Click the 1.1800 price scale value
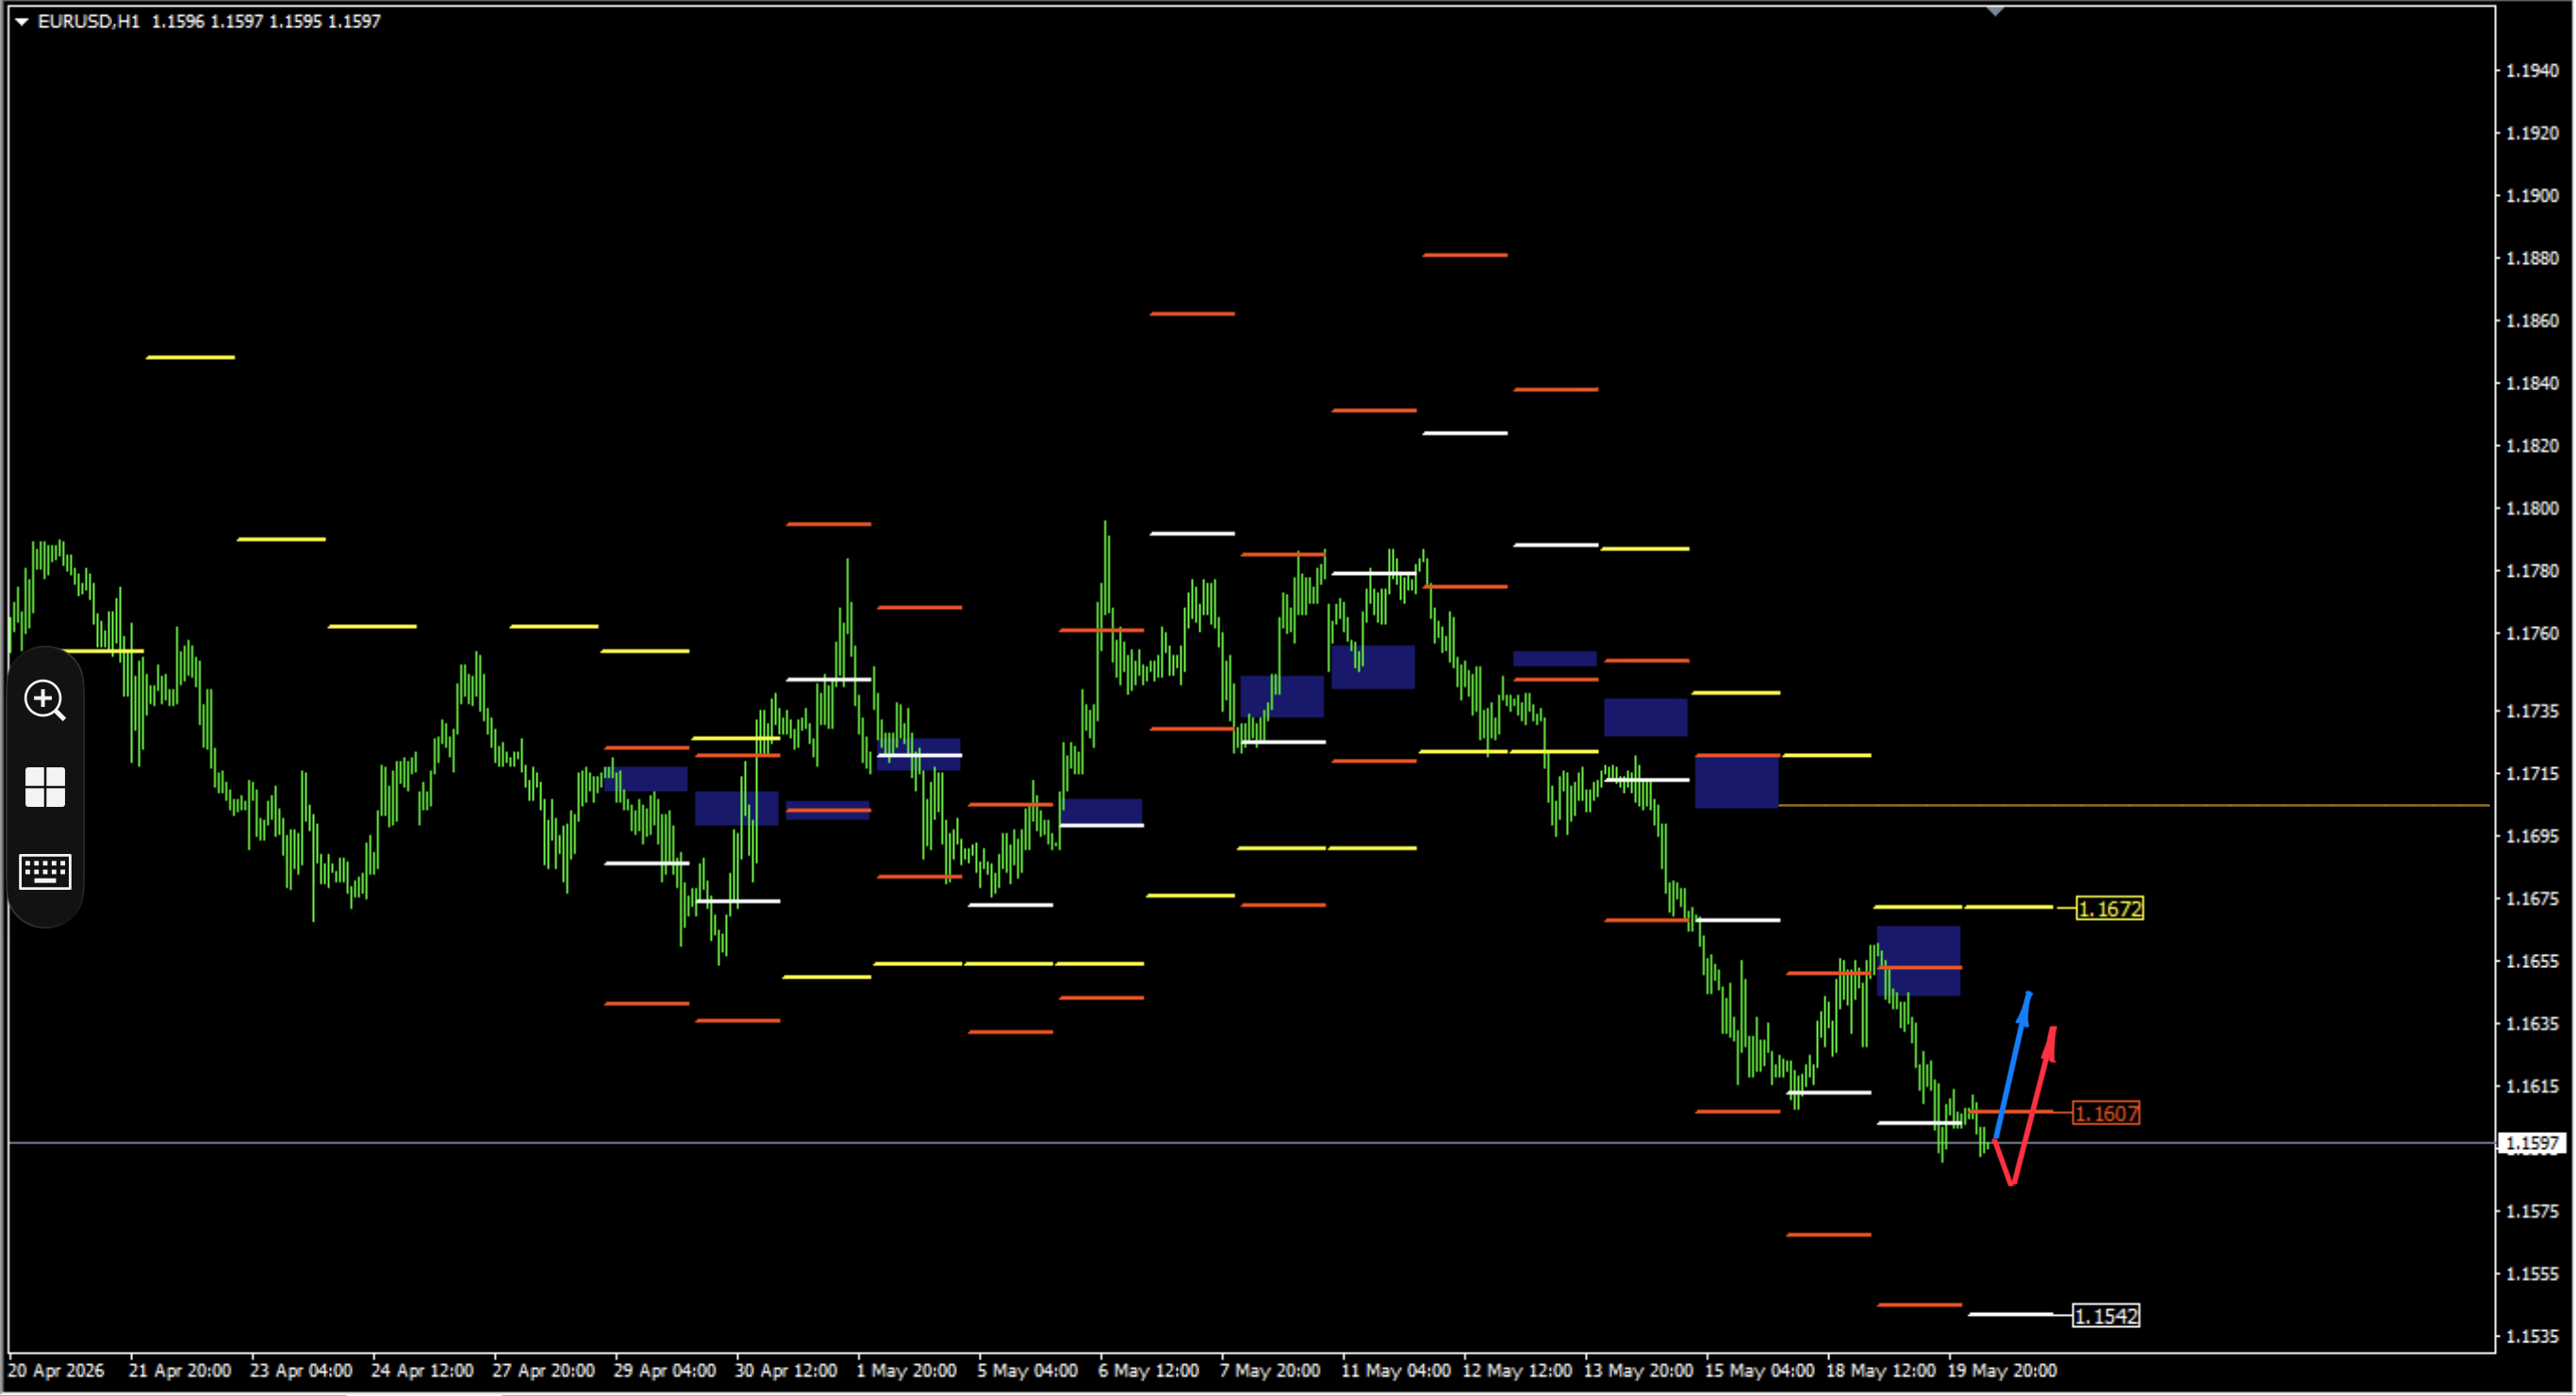 pyautogui.click(x=2532, y=508)
